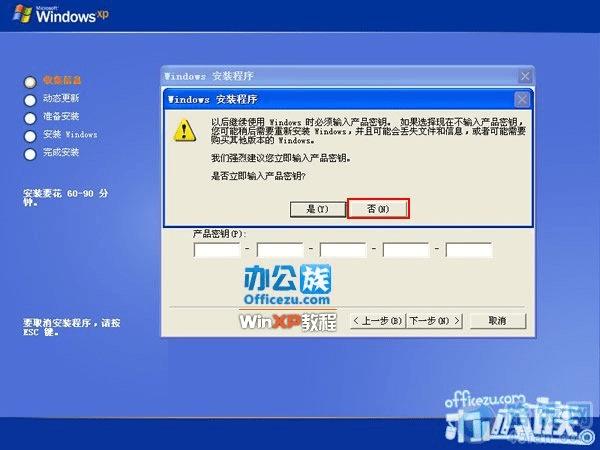The height and width of the screenshot is (450, 600).
Task: Close the front Windows 安装程序 dialog
Action: (522, 100)
